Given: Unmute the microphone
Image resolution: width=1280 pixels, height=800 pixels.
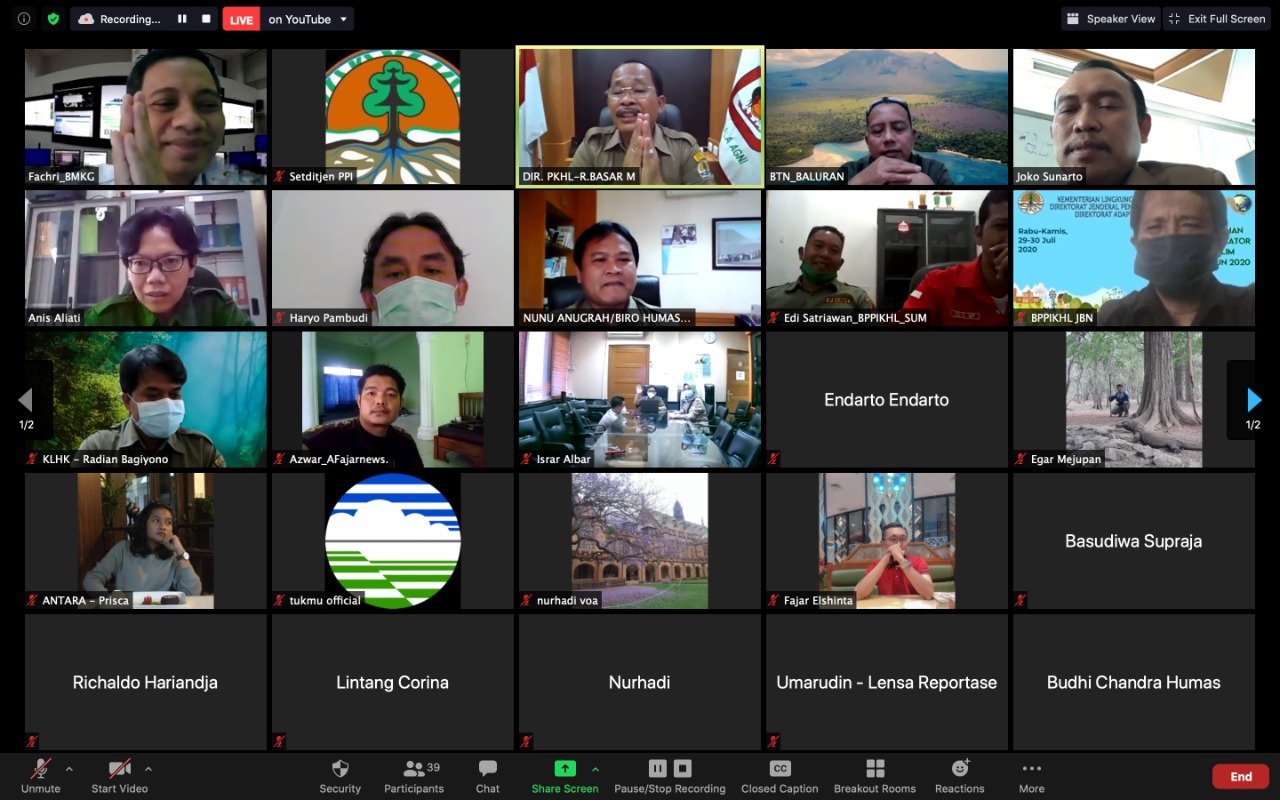Looking at the screenshot, I should (x=41, y=775).
